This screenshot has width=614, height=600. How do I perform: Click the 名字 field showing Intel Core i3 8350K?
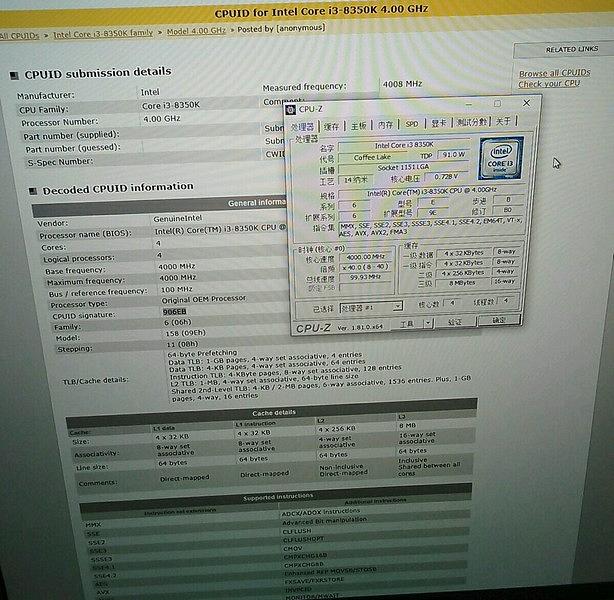click(404, 145)
